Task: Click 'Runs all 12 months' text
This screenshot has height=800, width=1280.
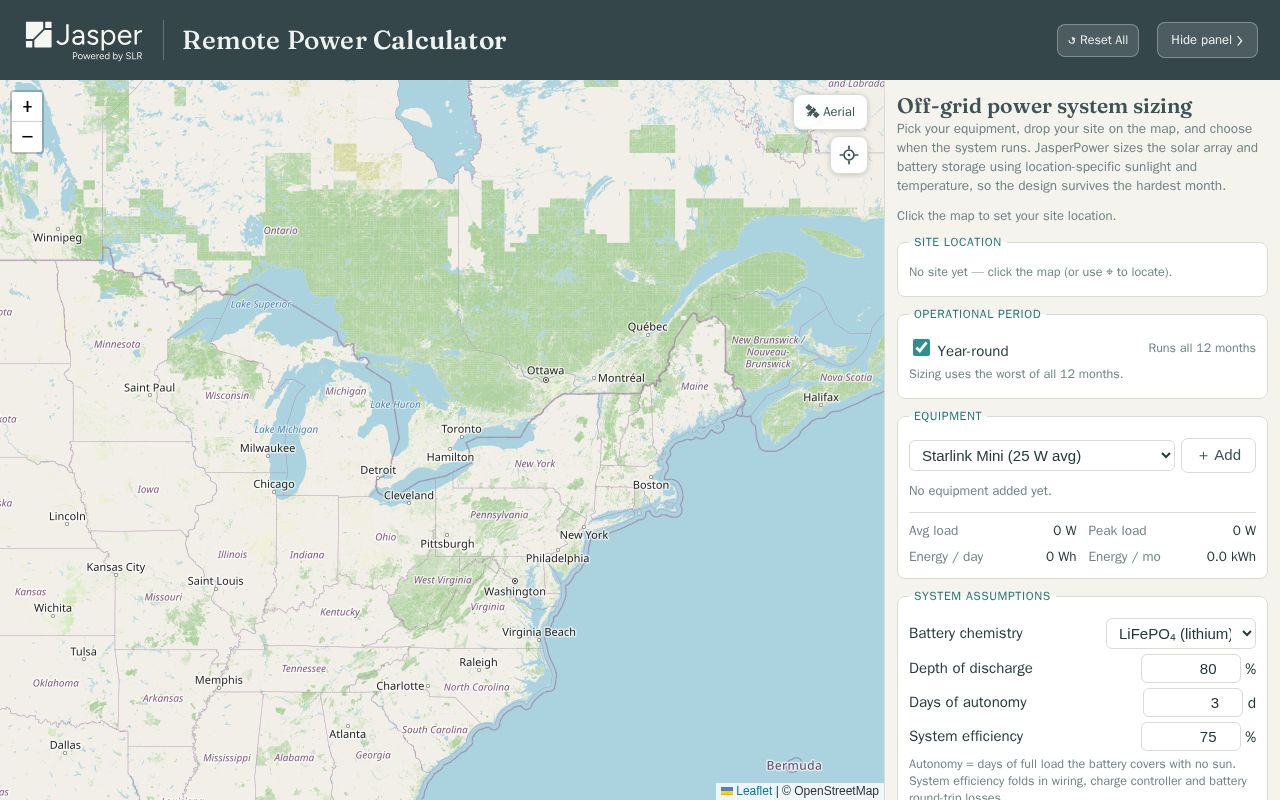Action: (x=1202, y=348)
